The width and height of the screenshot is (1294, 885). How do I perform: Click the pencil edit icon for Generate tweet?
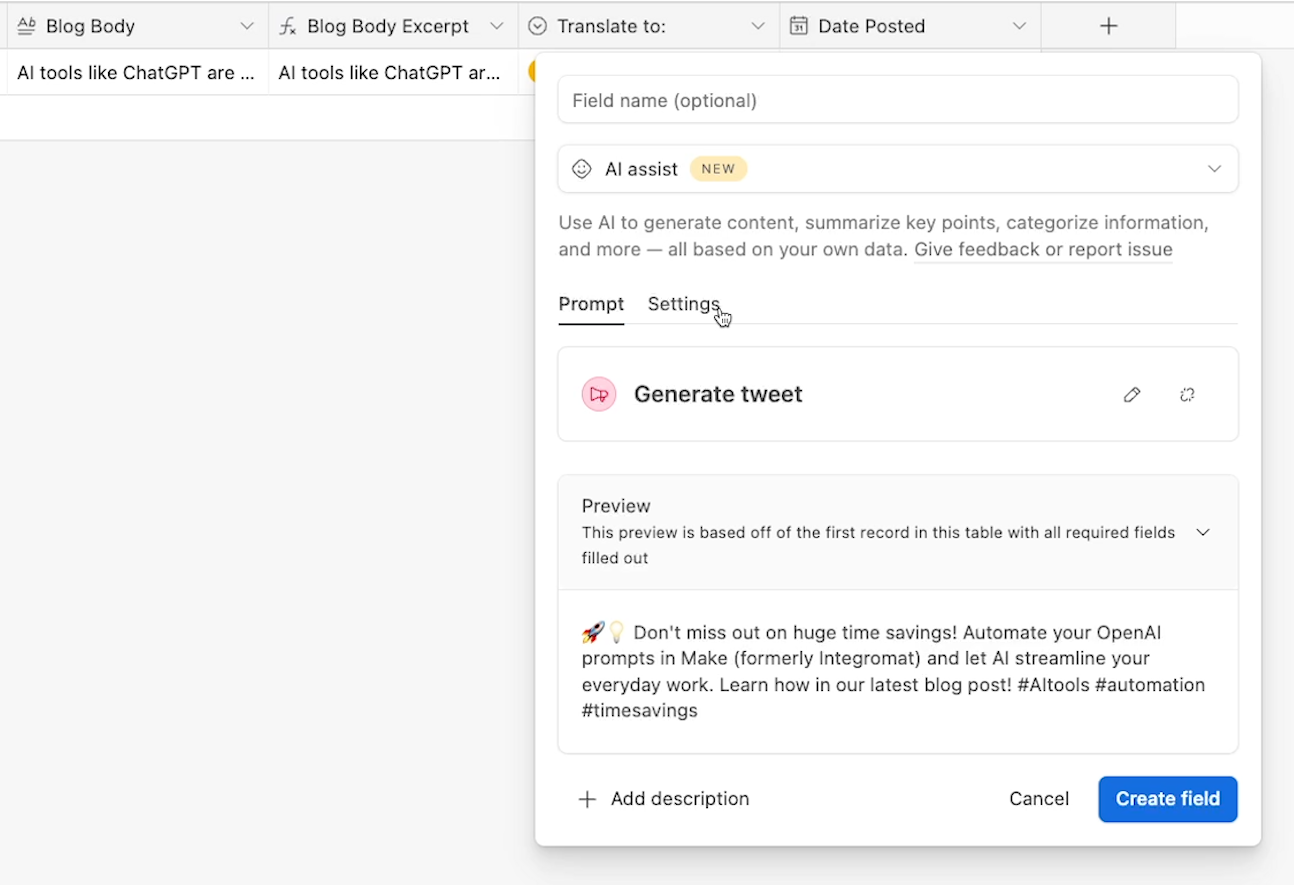pos(1132,395)
